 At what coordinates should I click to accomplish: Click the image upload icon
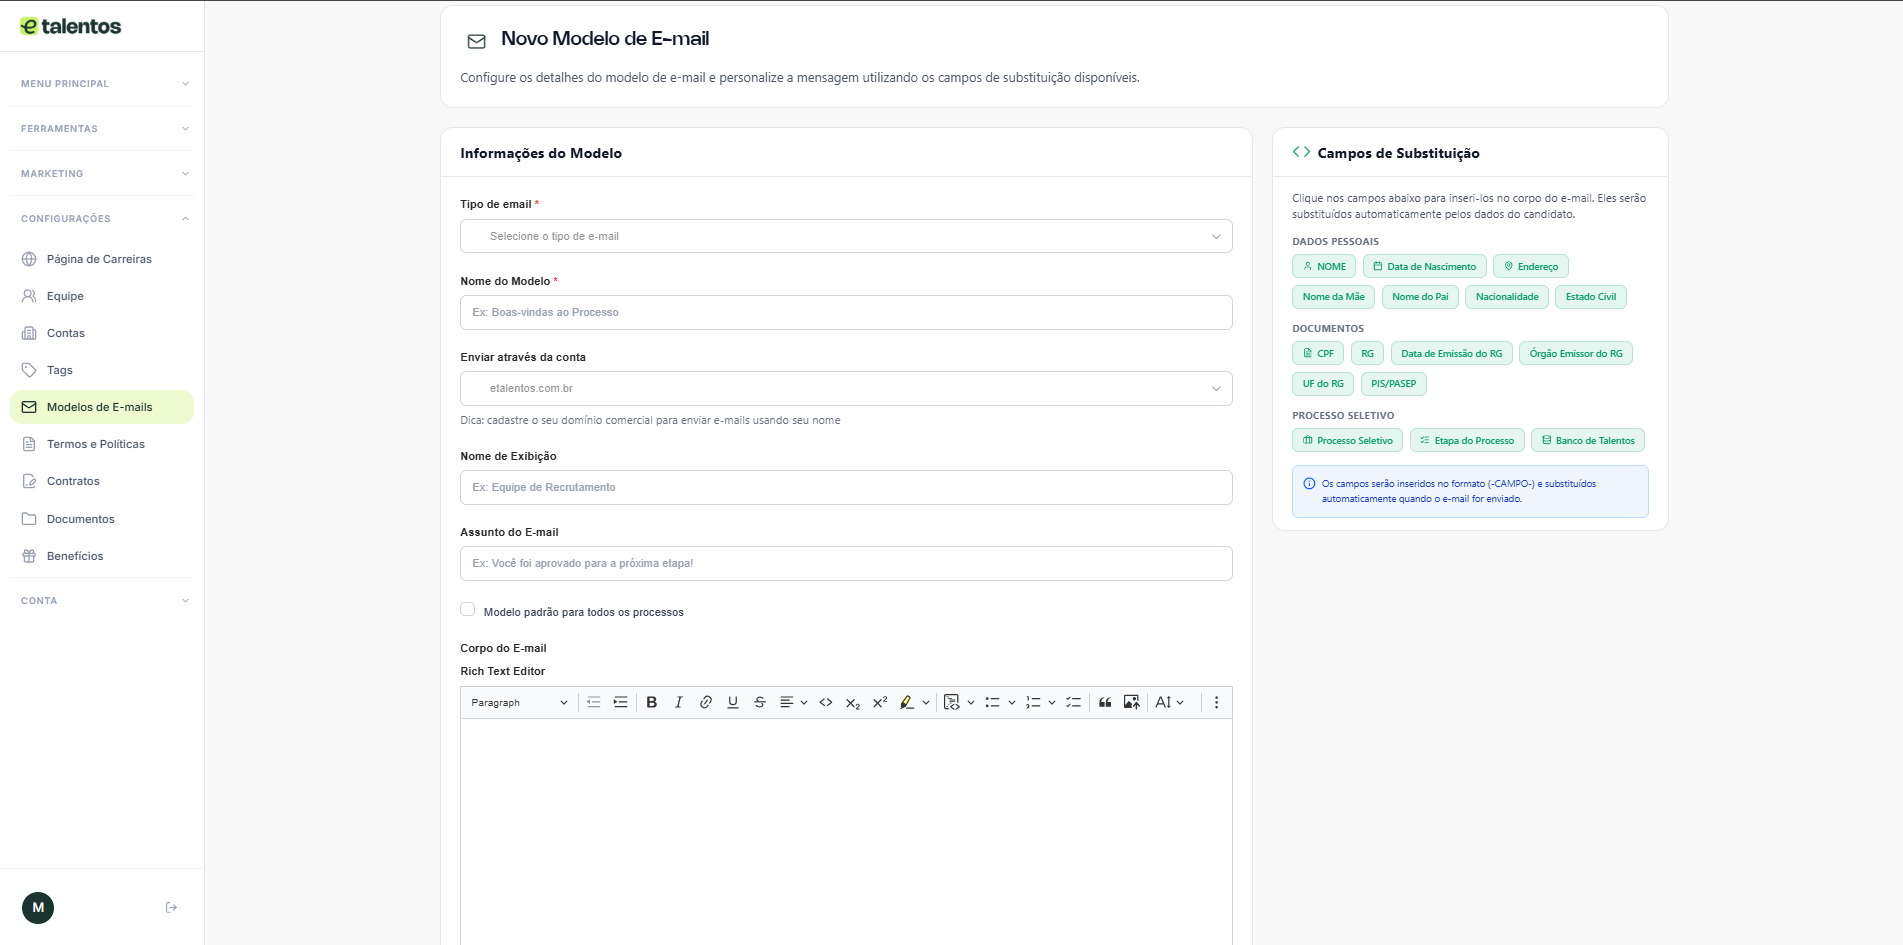click(1131, 703)
